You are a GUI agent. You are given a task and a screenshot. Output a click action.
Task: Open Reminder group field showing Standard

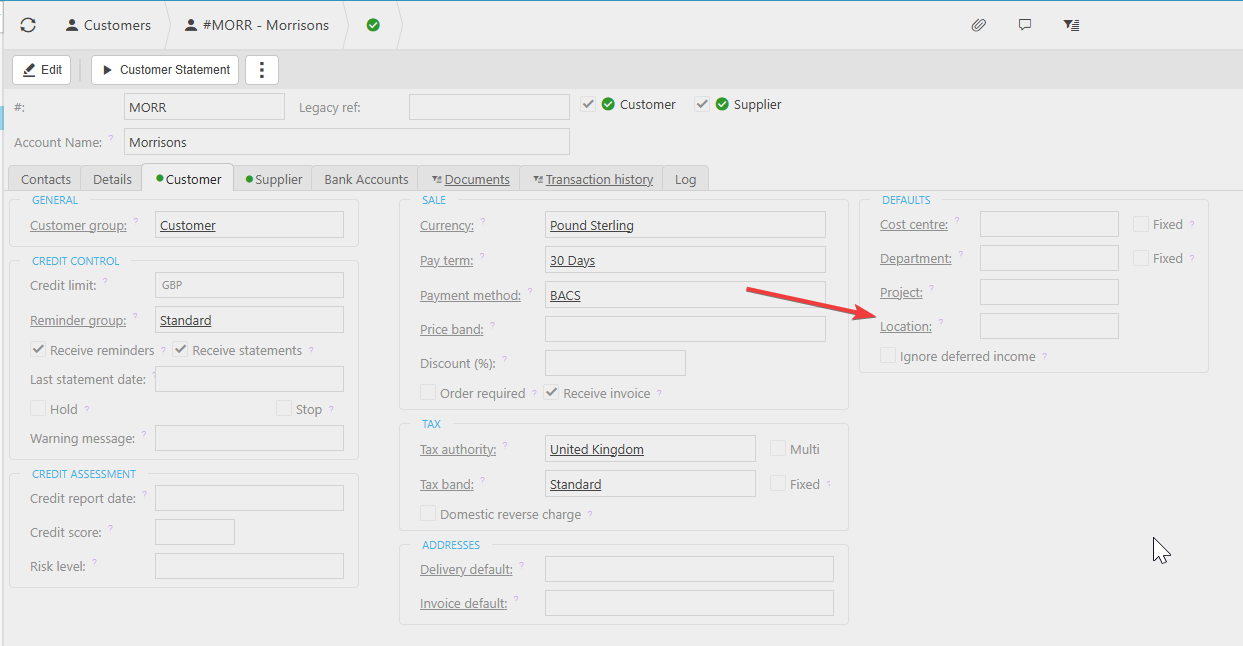point(249,320)
